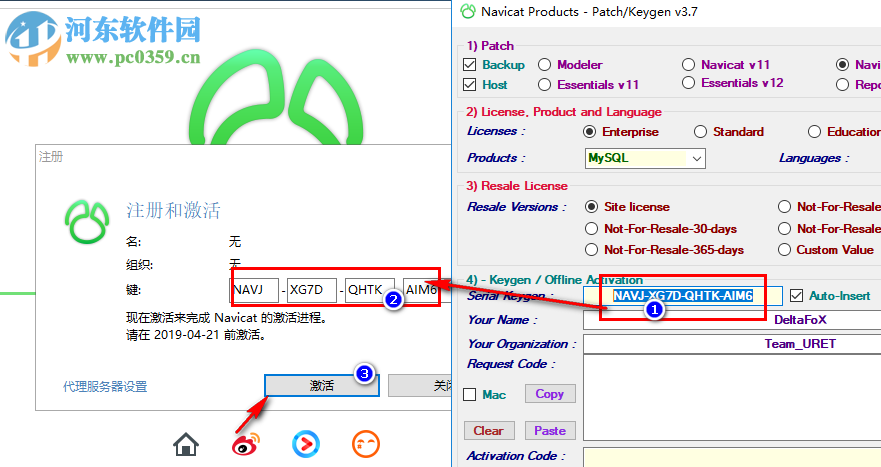Click the second key box containing XG7D
881x467 pixels.
pyautogui.click(x=312, y=290)
